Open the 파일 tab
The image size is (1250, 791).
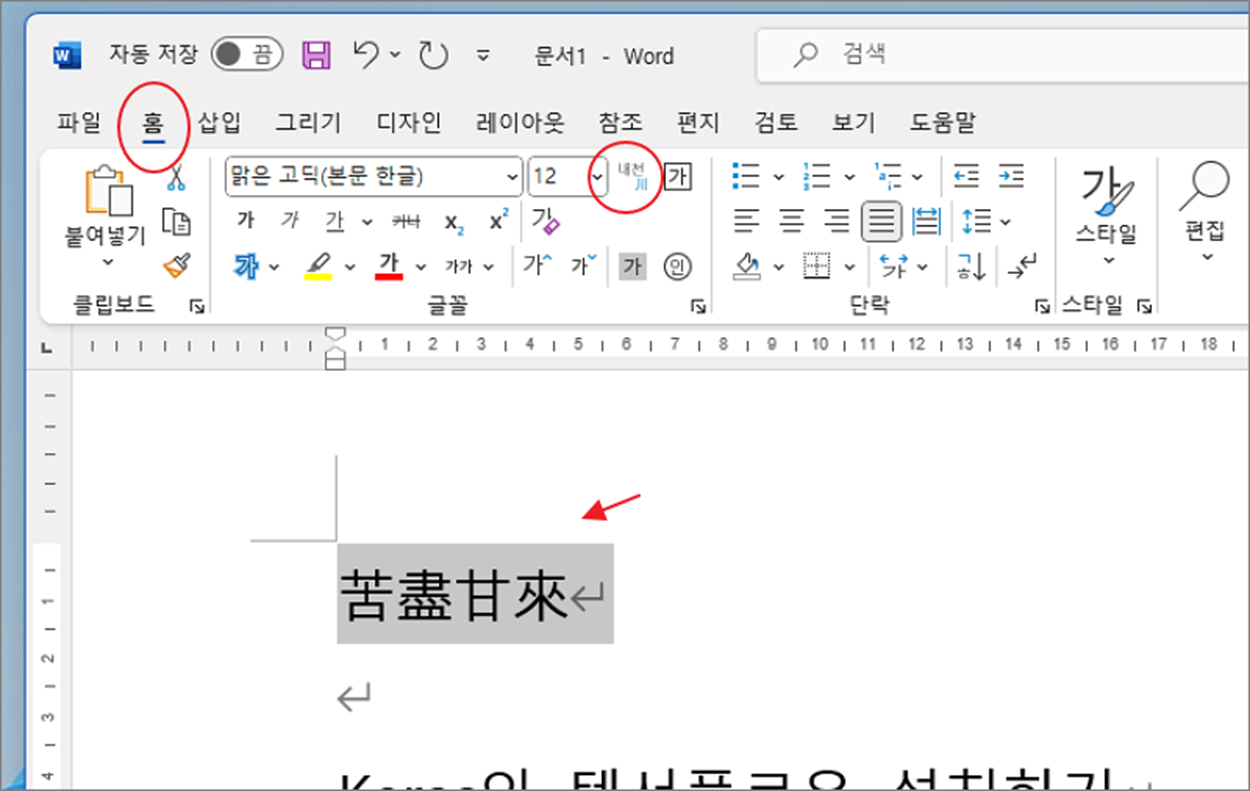(79, 123)
